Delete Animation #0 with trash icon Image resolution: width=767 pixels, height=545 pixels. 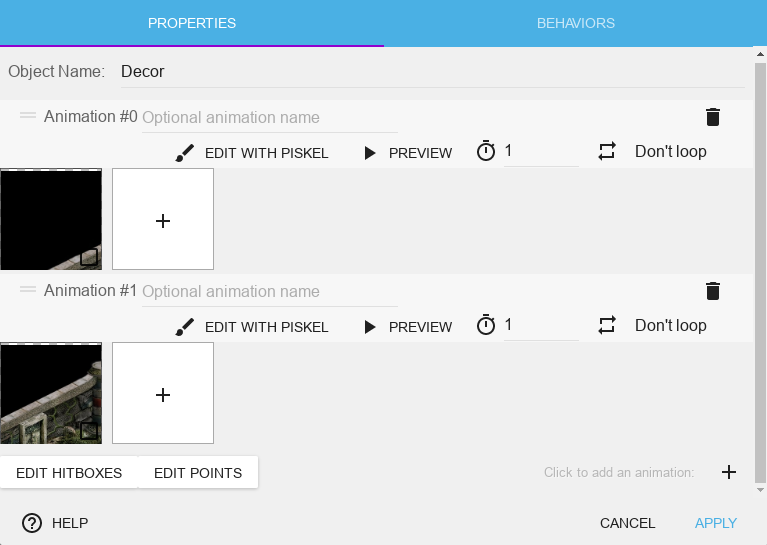[x=712, y=117]
